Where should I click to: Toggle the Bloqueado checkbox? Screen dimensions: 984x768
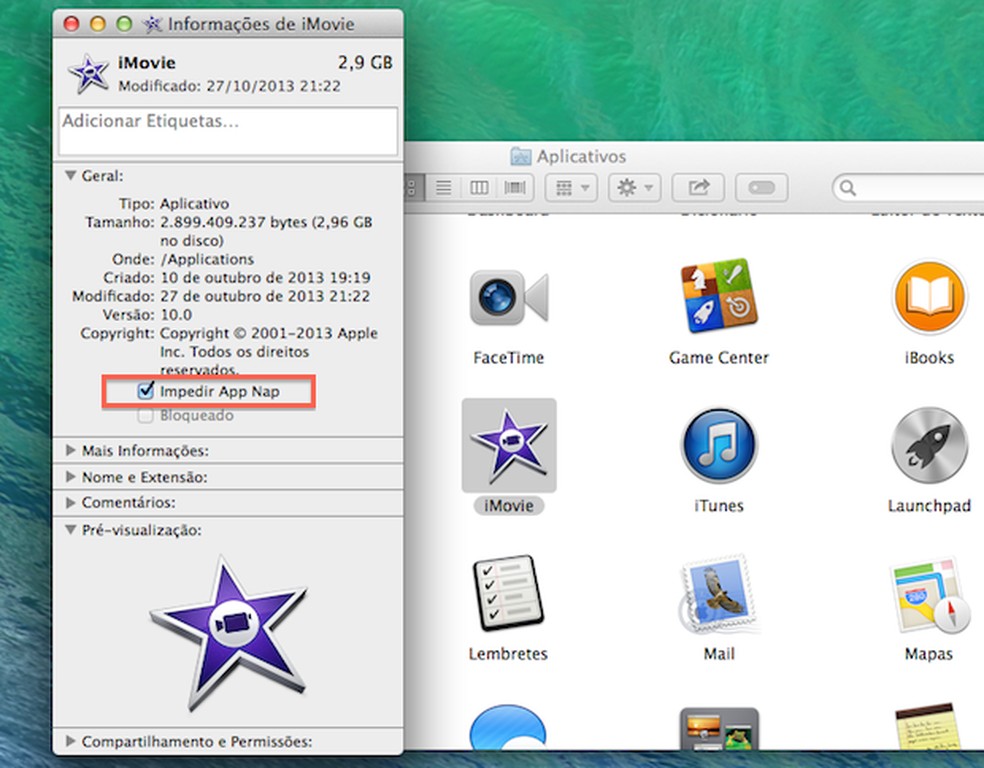tap(145, 415)
